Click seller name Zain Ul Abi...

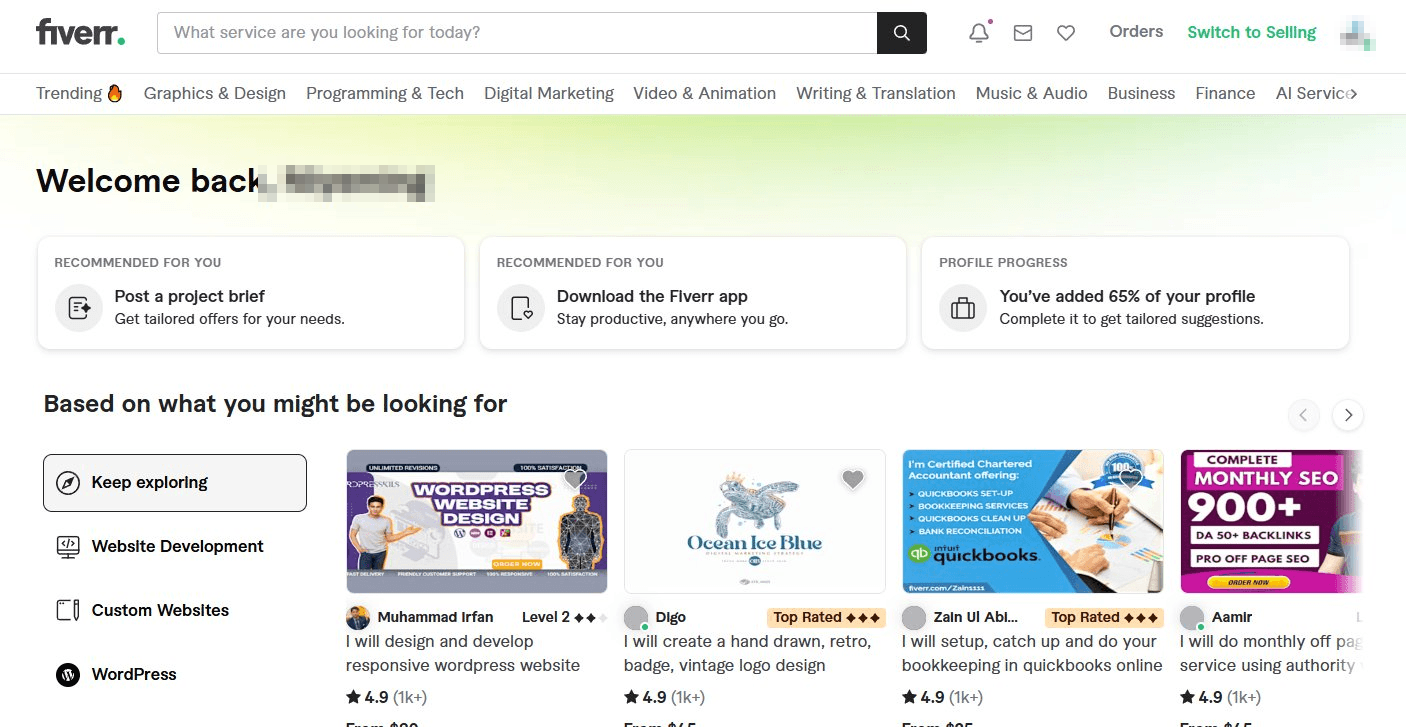(x=976, y=617)
